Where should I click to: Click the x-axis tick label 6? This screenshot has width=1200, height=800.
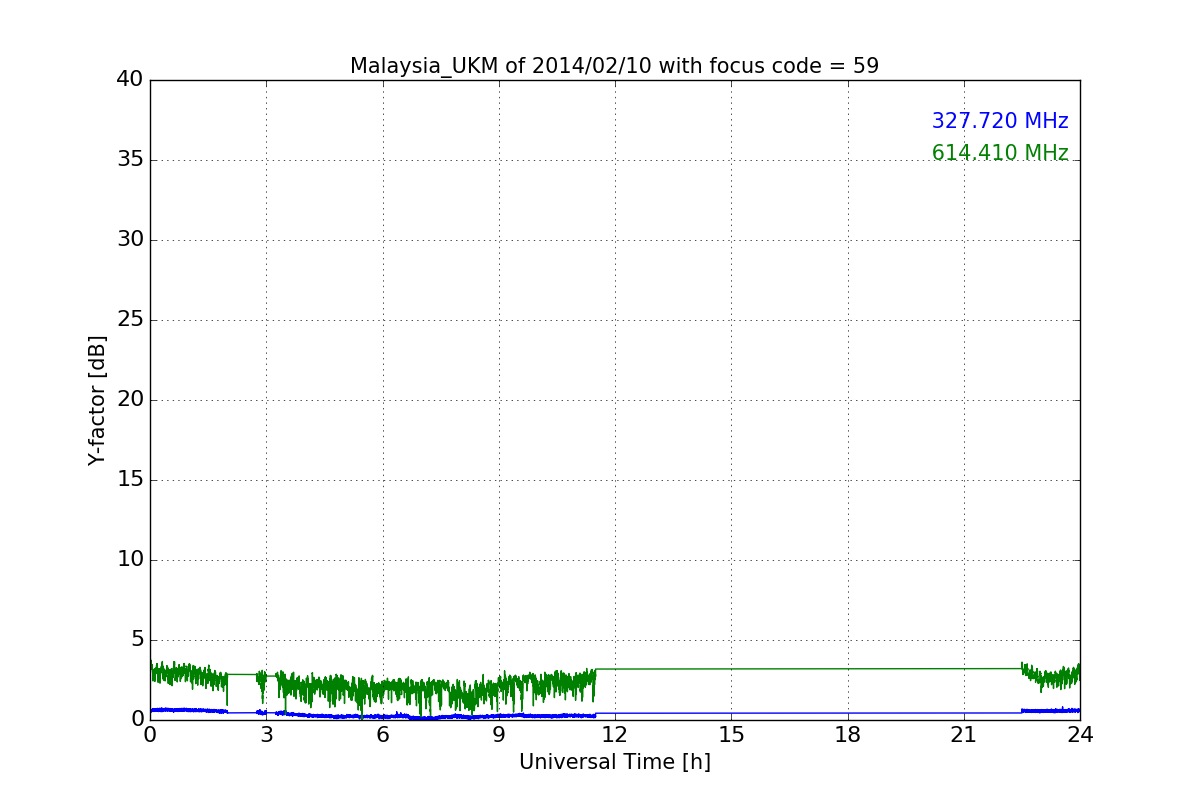point(382,735)
